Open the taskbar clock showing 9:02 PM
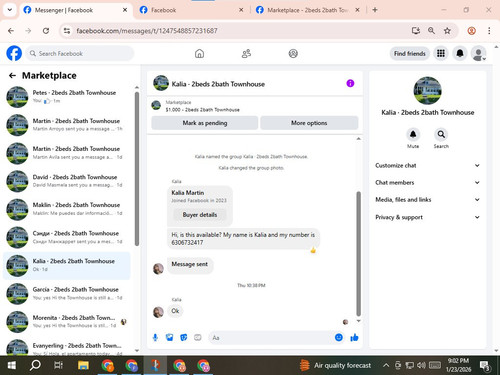This screenshot has height=375, width=500. 458,365
